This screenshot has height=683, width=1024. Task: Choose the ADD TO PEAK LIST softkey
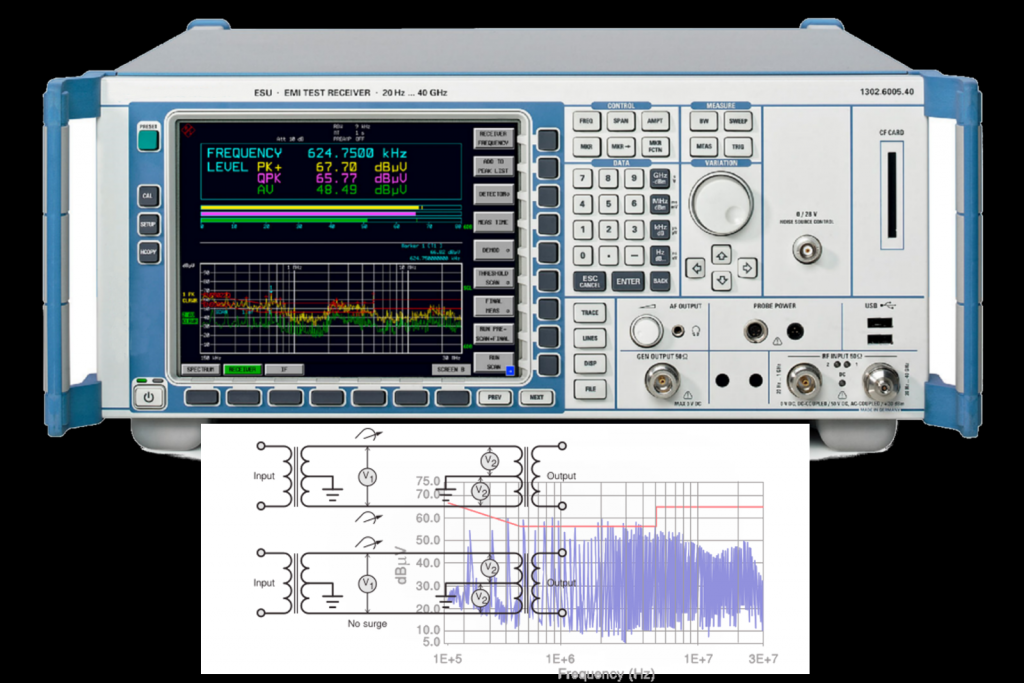point(493,166)
